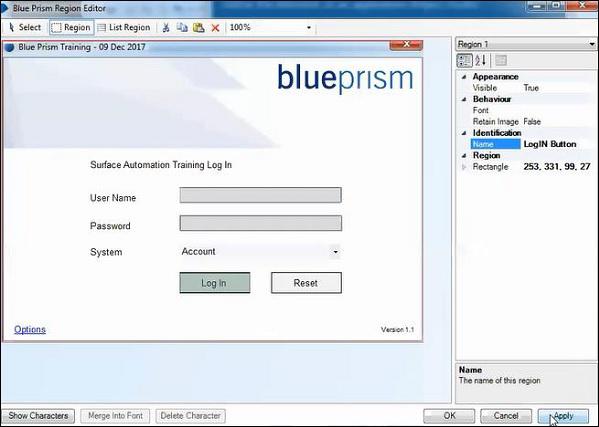Cancel the region editor changes

coord(506,416)
